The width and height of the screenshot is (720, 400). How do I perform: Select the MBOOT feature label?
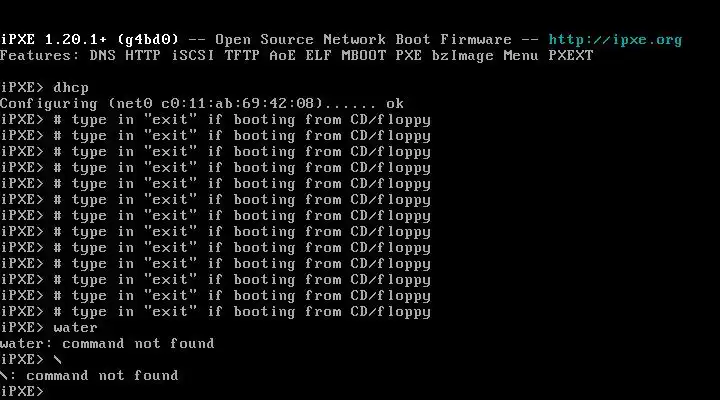[x=363, y=56]
